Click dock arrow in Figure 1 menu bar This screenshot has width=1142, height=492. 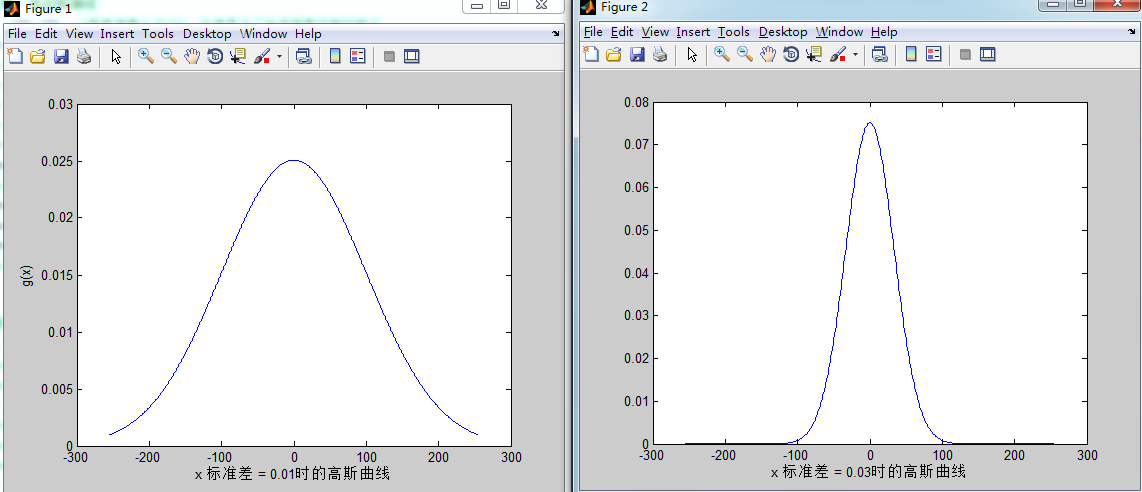coord(556,33)
